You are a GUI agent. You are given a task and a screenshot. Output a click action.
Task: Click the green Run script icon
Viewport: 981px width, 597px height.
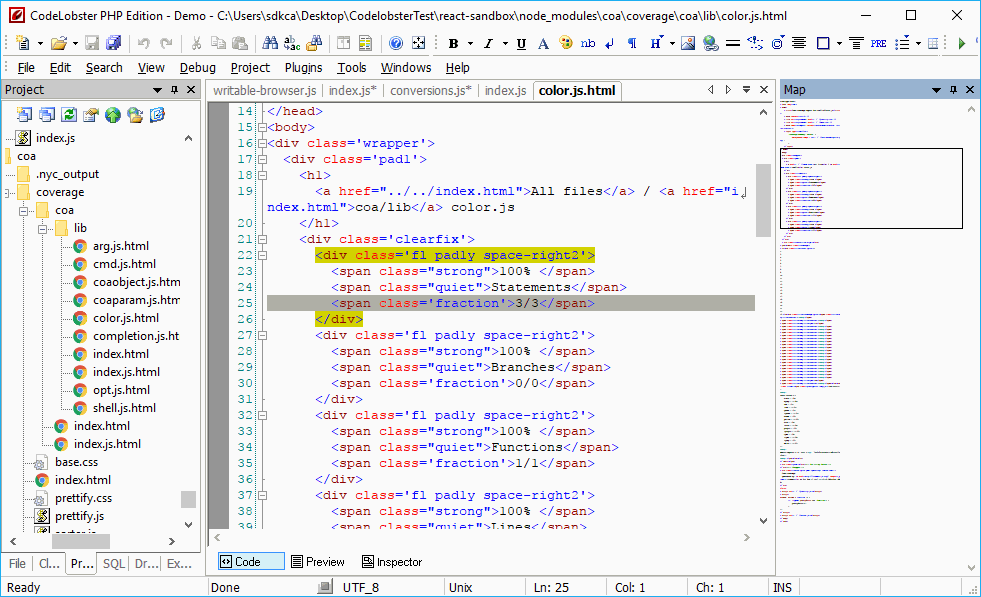[960, 42]
